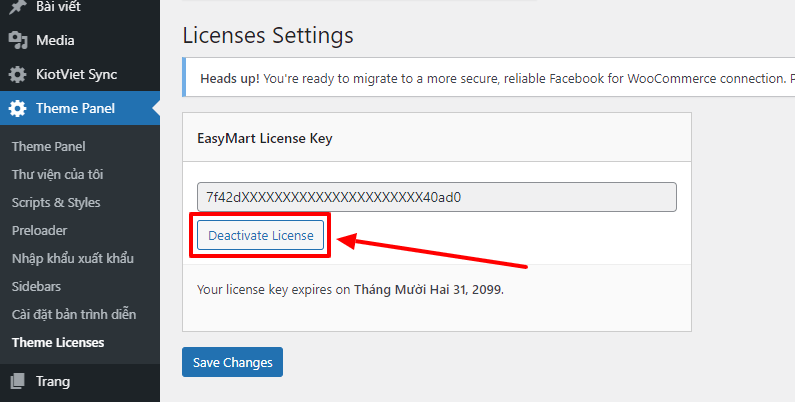Open Cài đặt bản trình diễn
Viewport: 795px width, 402px height.
[74, 314]
